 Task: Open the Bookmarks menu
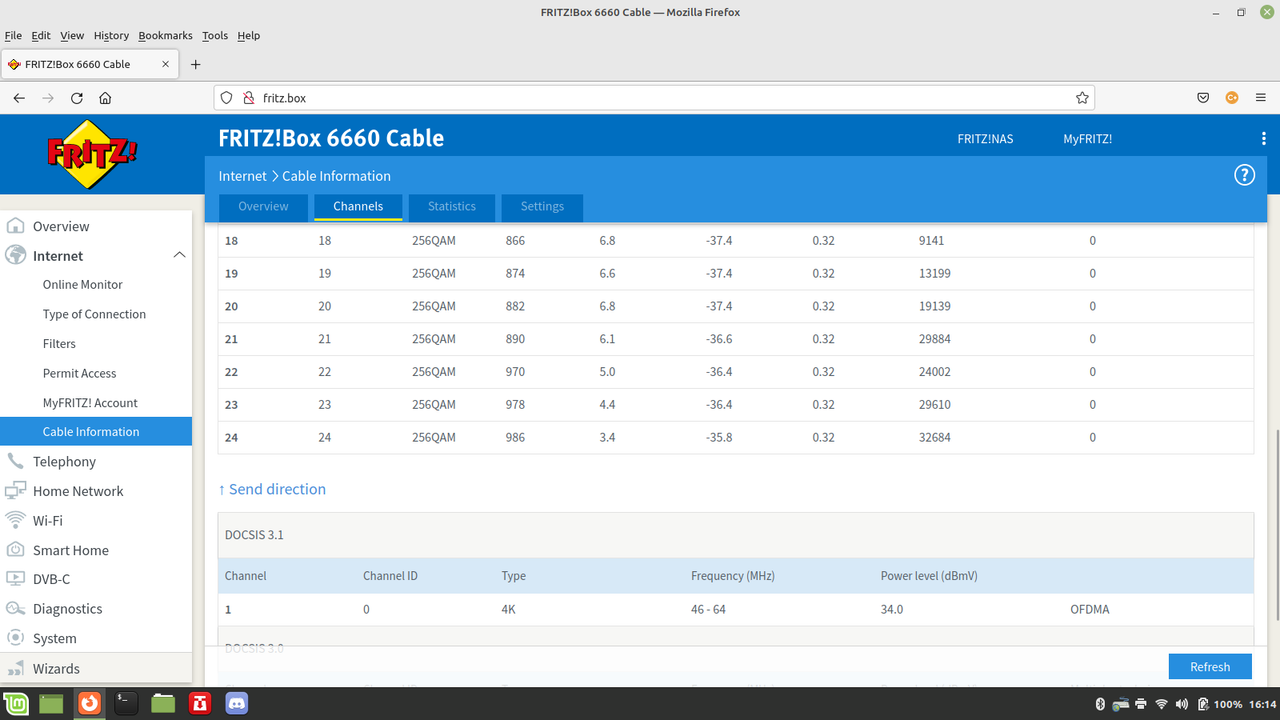(x=164, y=35)
